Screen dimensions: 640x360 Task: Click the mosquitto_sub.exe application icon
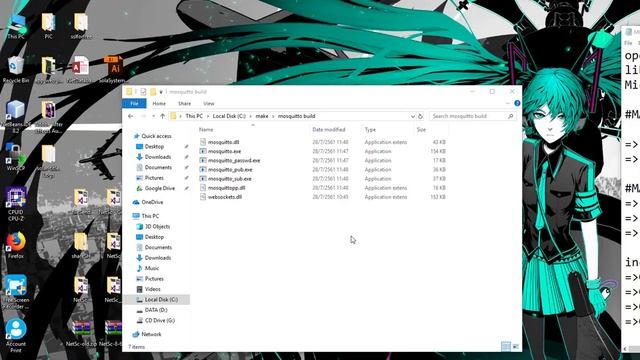[x=203, y=179]
